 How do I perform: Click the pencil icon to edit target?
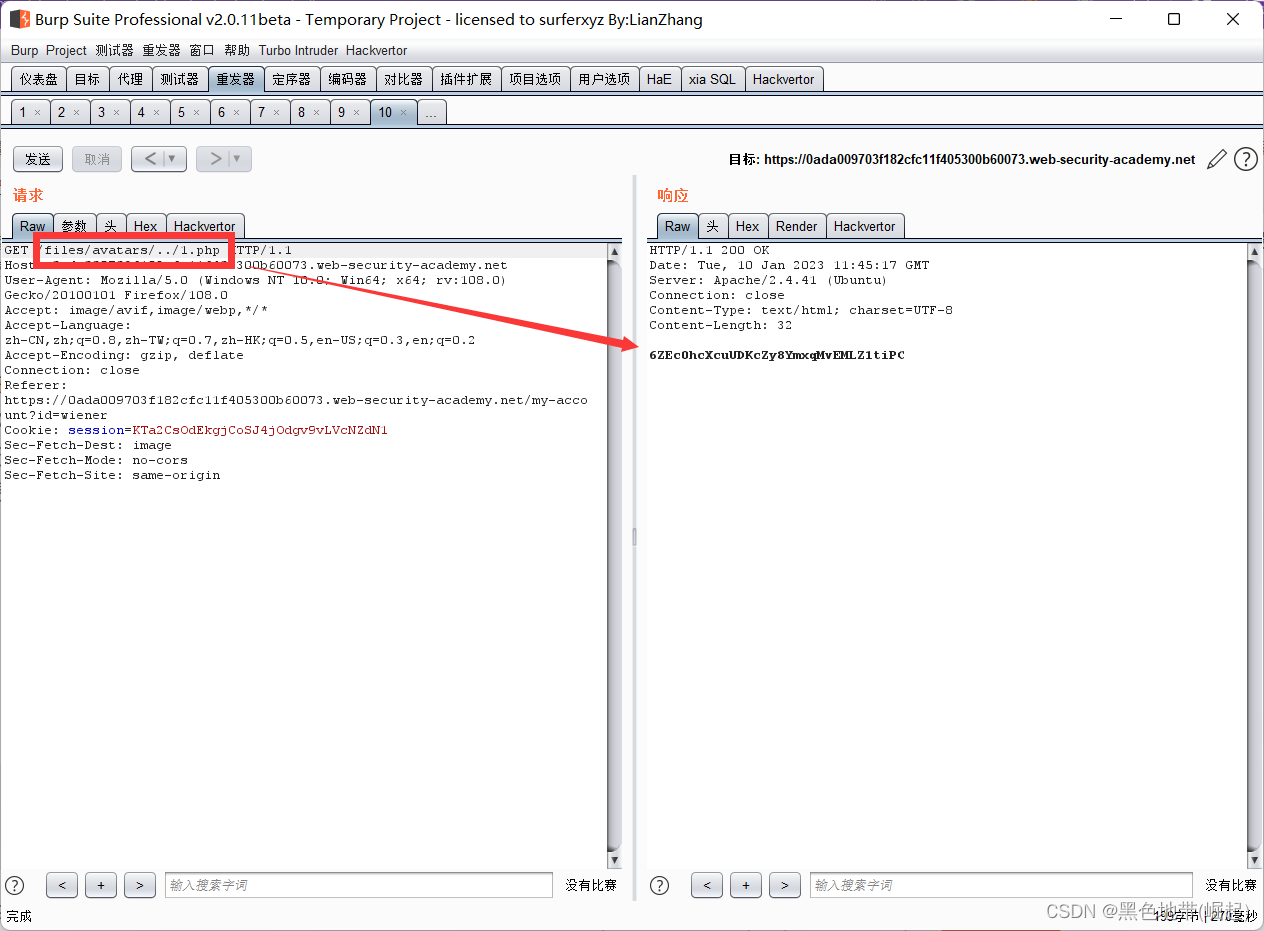point(1217,159)
